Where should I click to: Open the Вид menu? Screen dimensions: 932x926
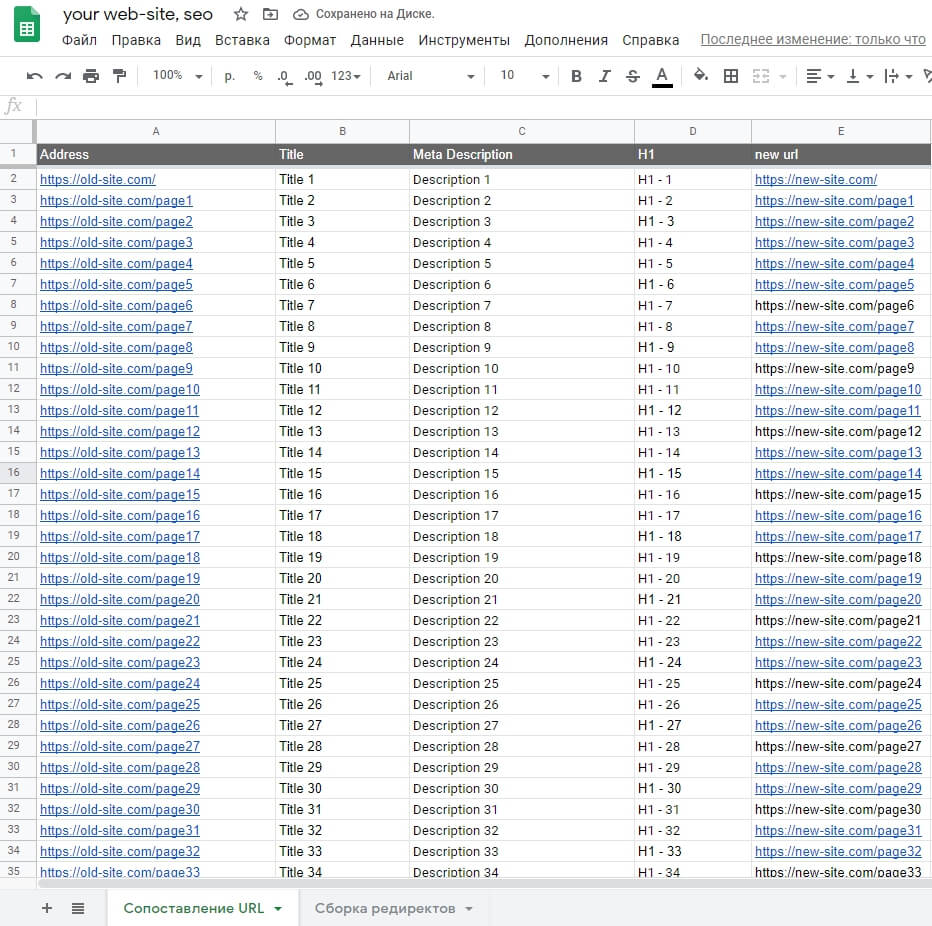(x=188, y=40)
